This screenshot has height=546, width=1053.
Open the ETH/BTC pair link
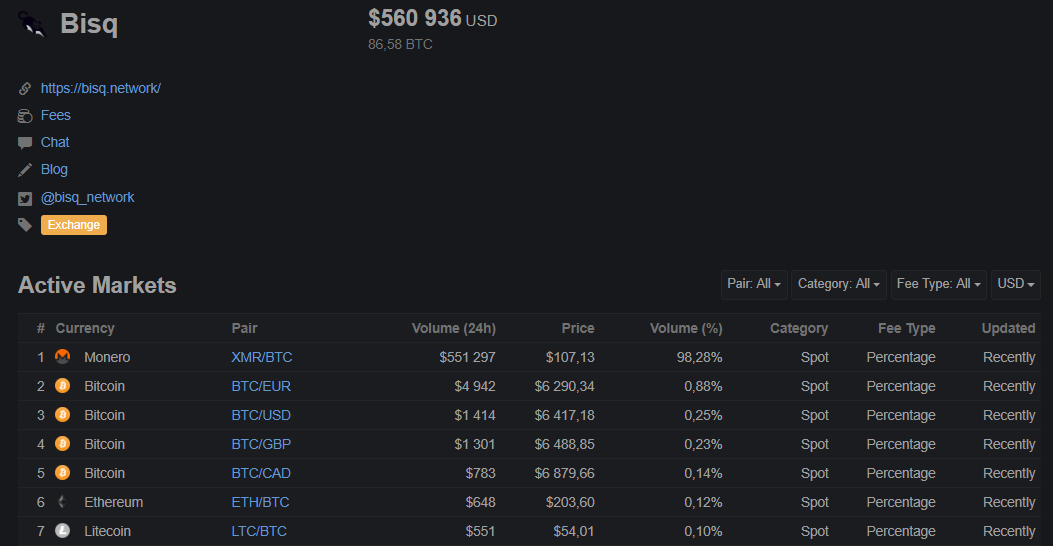click(x=261, y=502)
